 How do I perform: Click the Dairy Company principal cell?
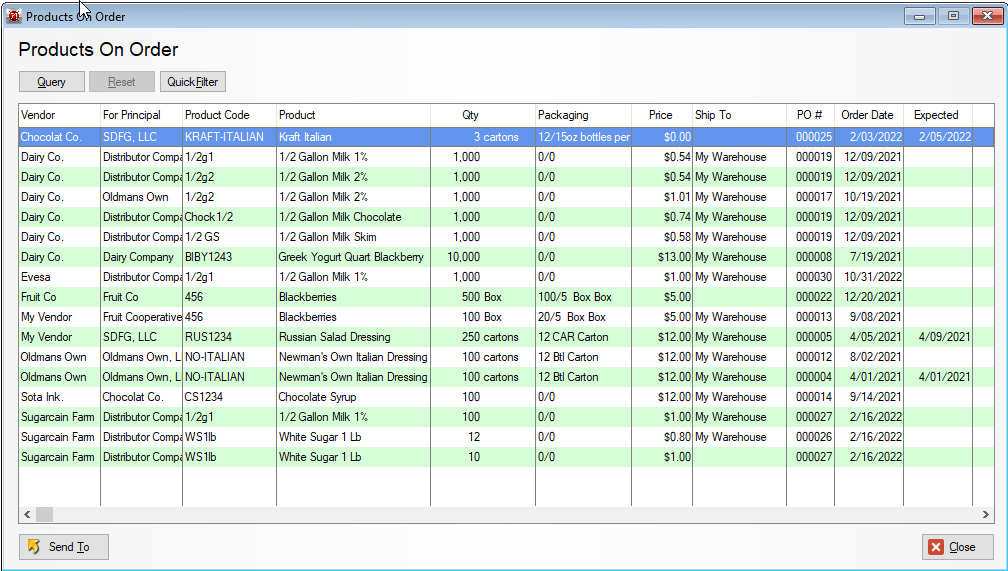pos(141,257)
